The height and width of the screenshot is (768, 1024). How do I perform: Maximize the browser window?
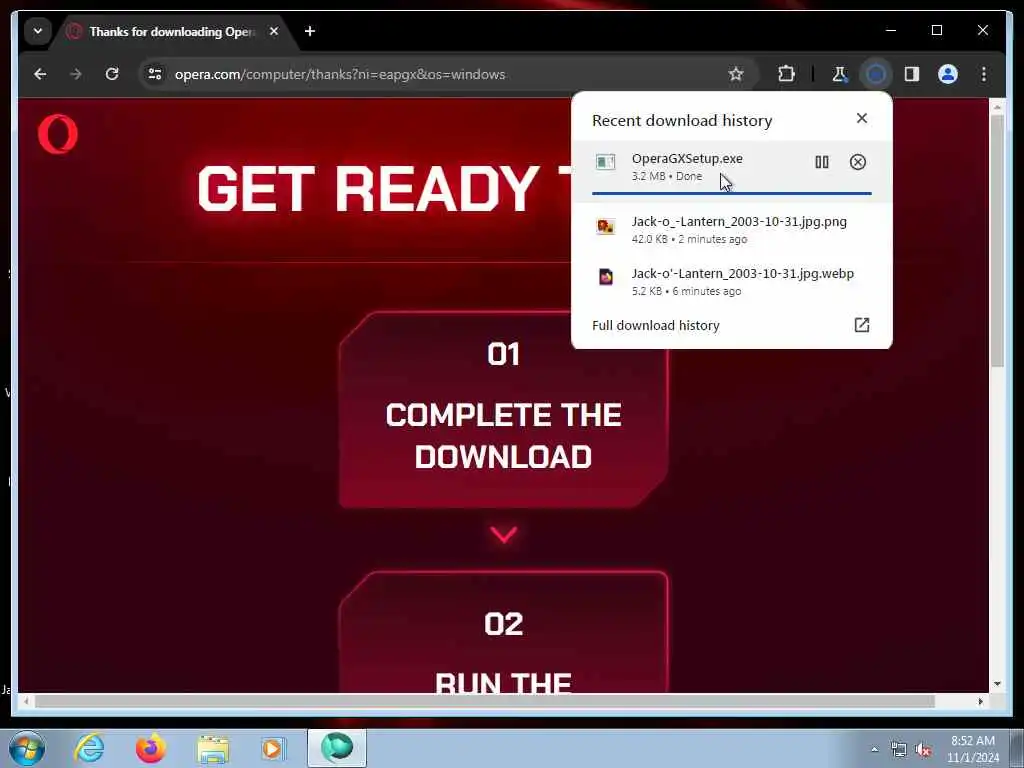(936, 30)
